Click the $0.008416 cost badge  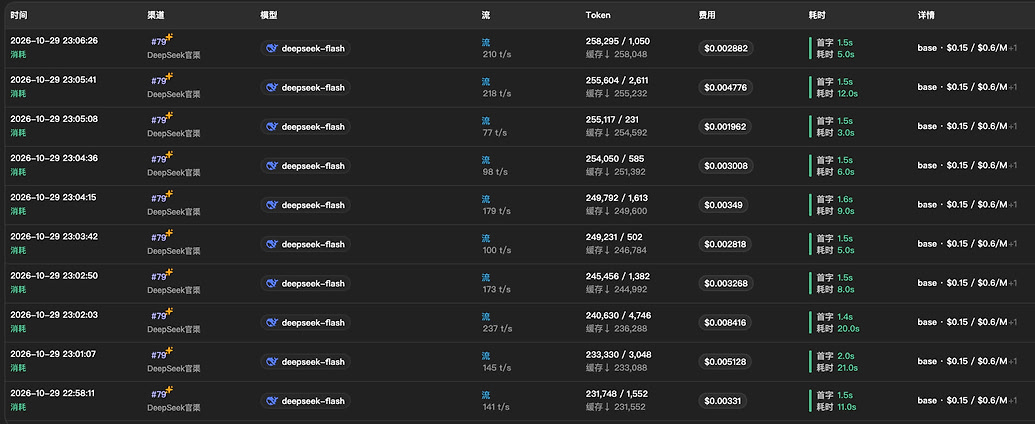pos(725,322)
